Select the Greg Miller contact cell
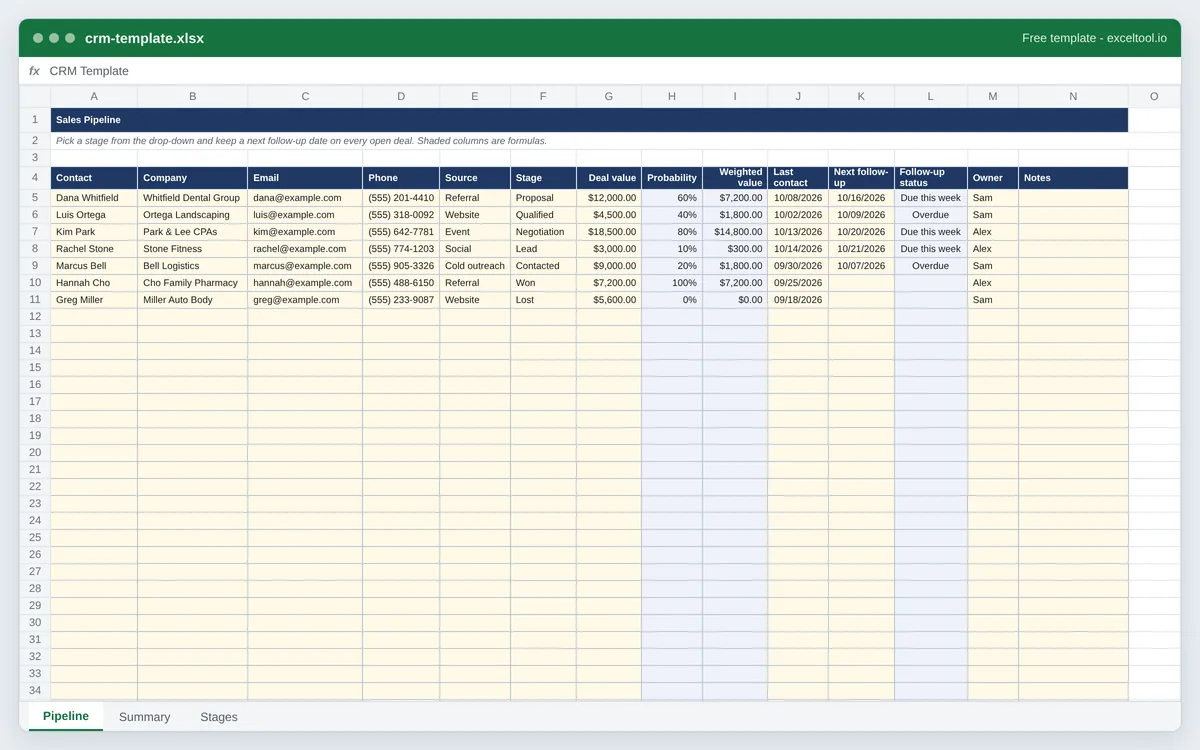This screenshot has width=1200, height=750. (94, 300)
